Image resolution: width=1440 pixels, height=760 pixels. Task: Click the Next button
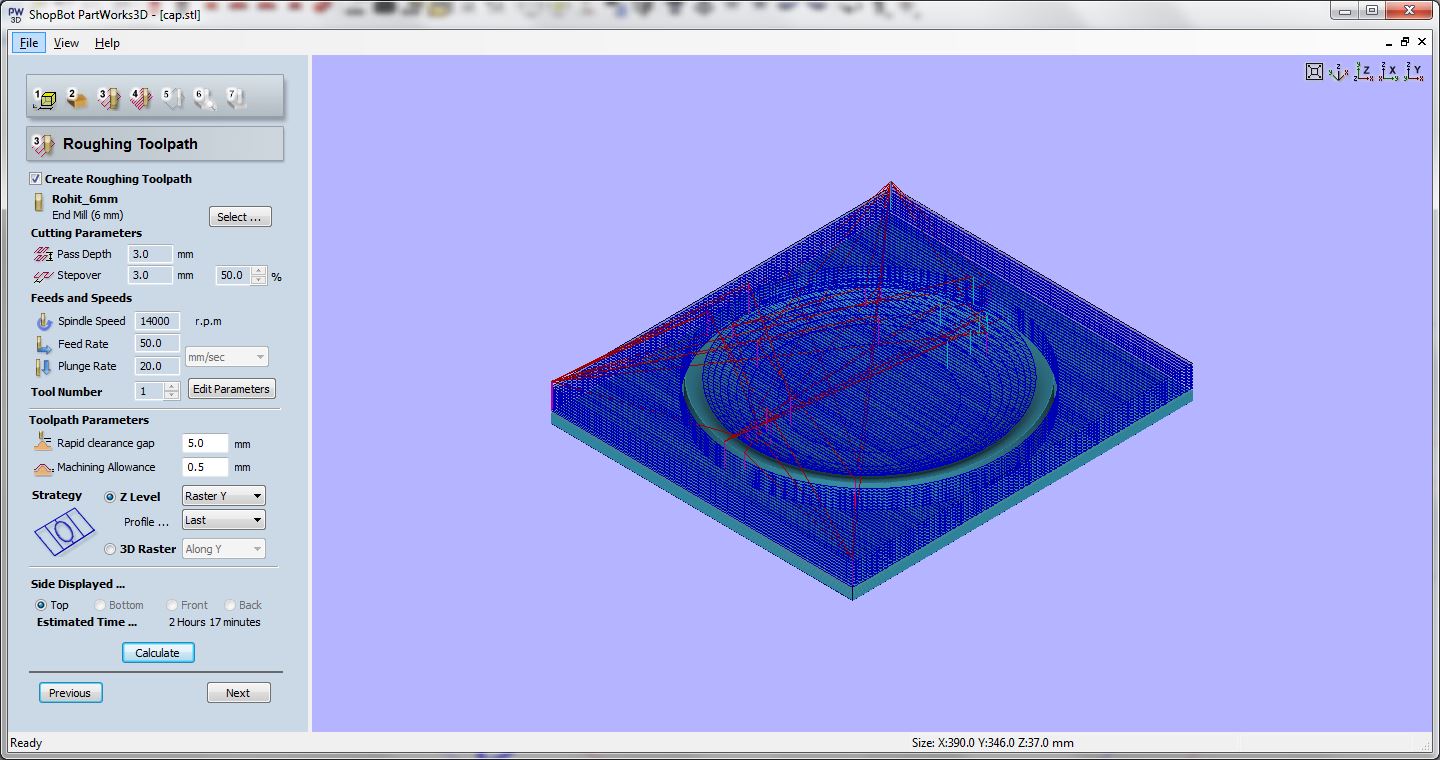point(238,693)
